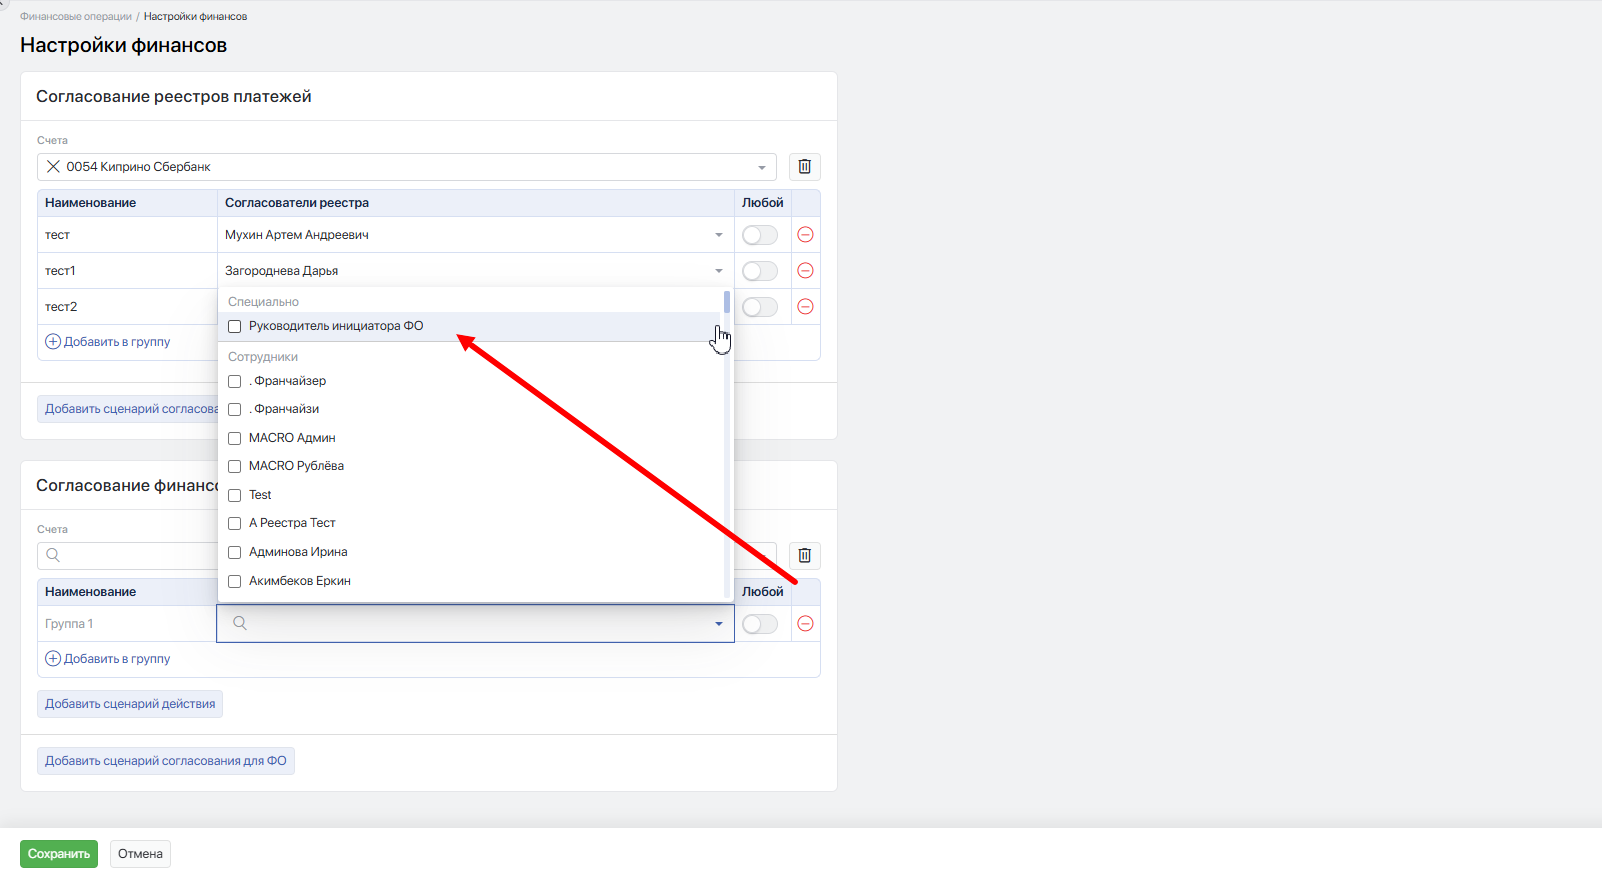
Task: Check the Руководитель инициатора ФО checkbox
Action: [235, 327]
